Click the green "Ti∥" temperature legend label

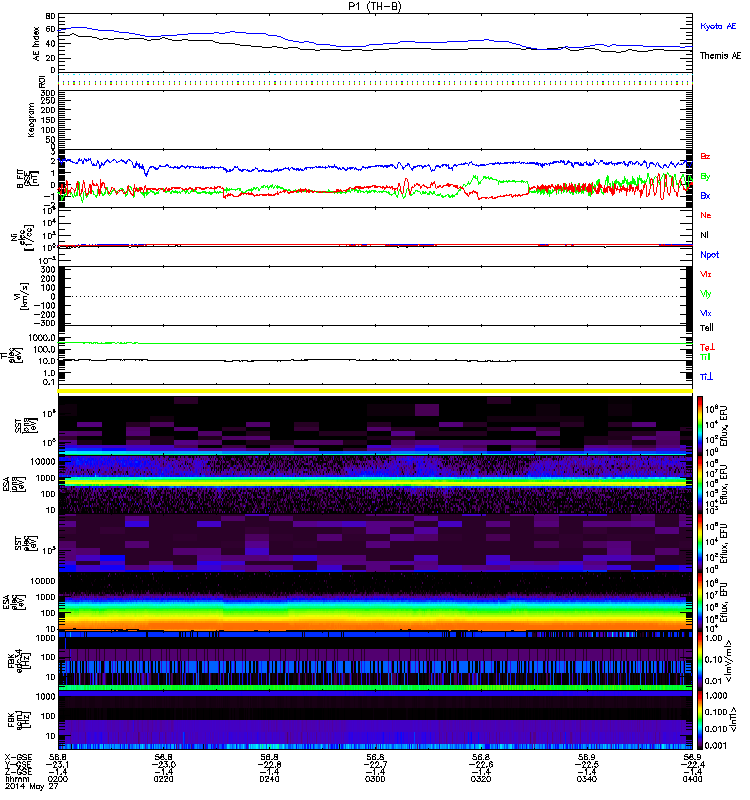coord(705,357)
